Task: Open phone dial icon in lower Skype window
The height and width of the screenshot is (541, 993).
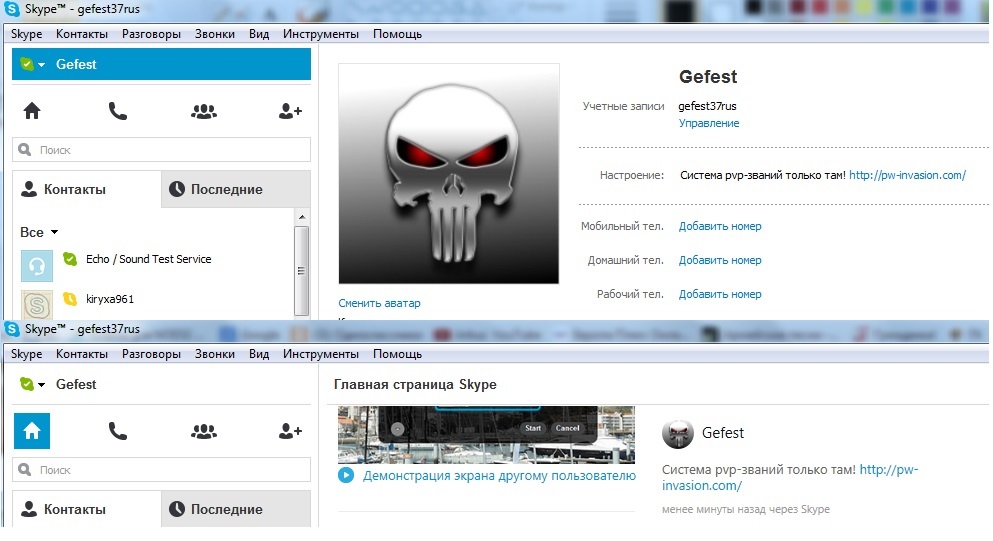Action: (118, 431)
